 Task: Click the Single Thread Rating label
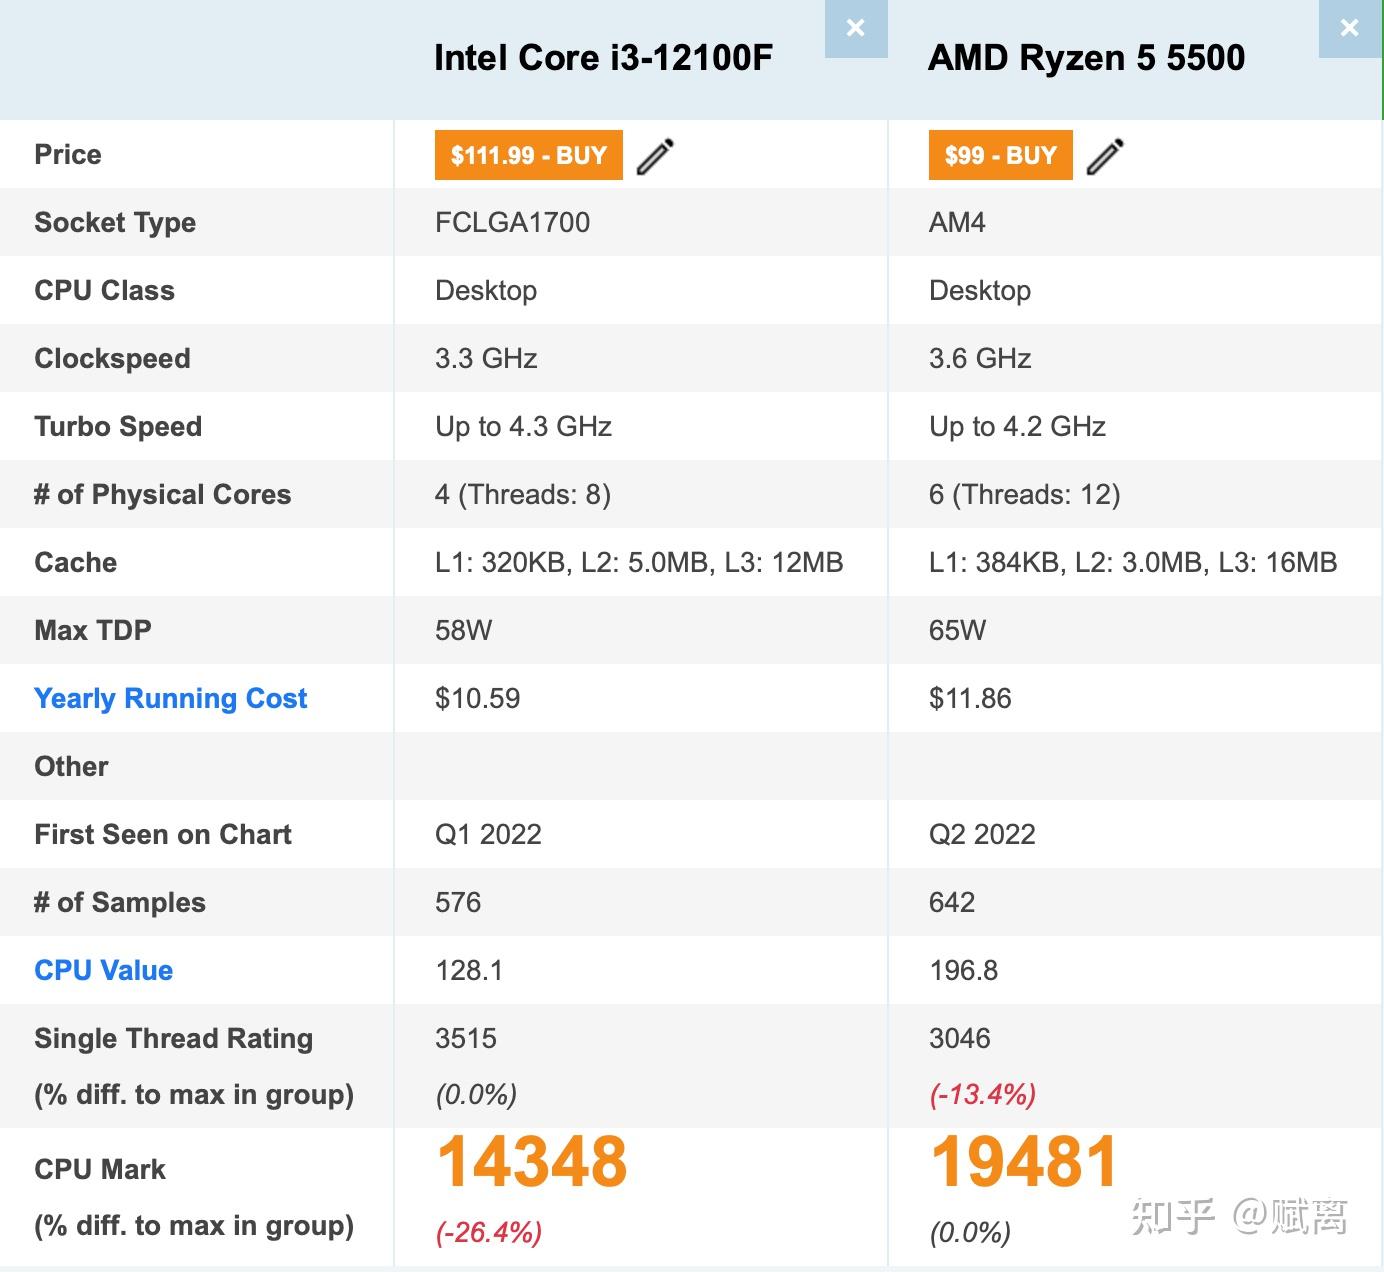pos(173,1038)
